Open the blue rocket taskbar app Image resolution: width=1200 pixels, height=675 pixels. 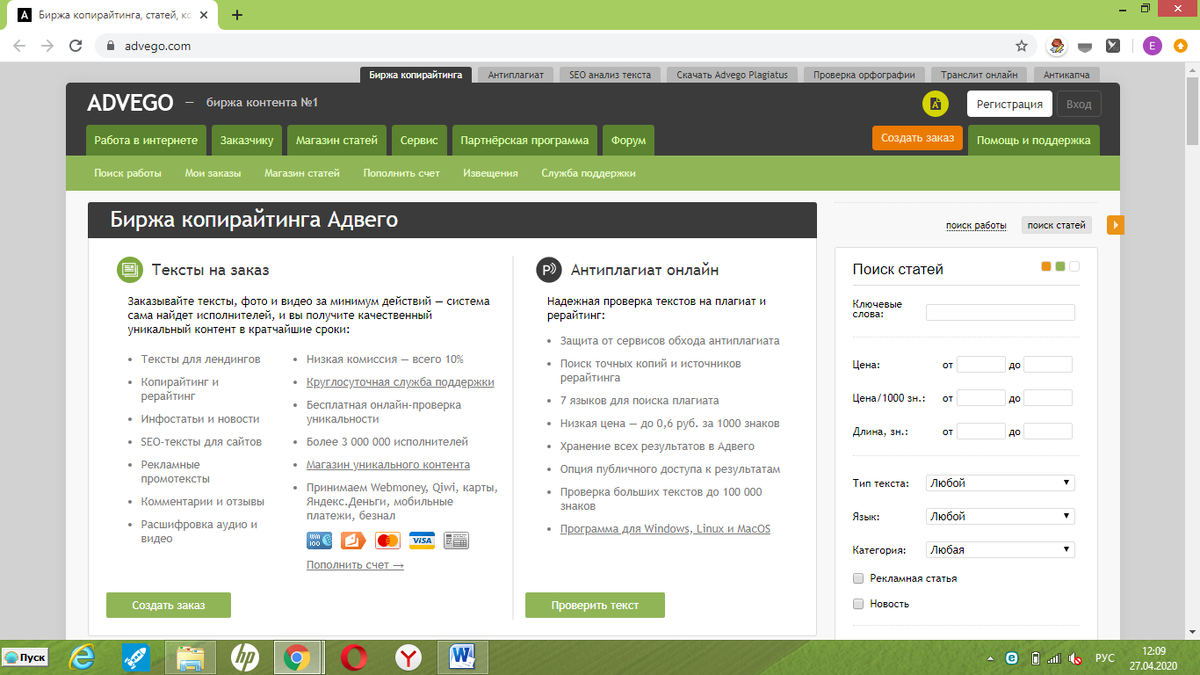[x=136, y=657]
